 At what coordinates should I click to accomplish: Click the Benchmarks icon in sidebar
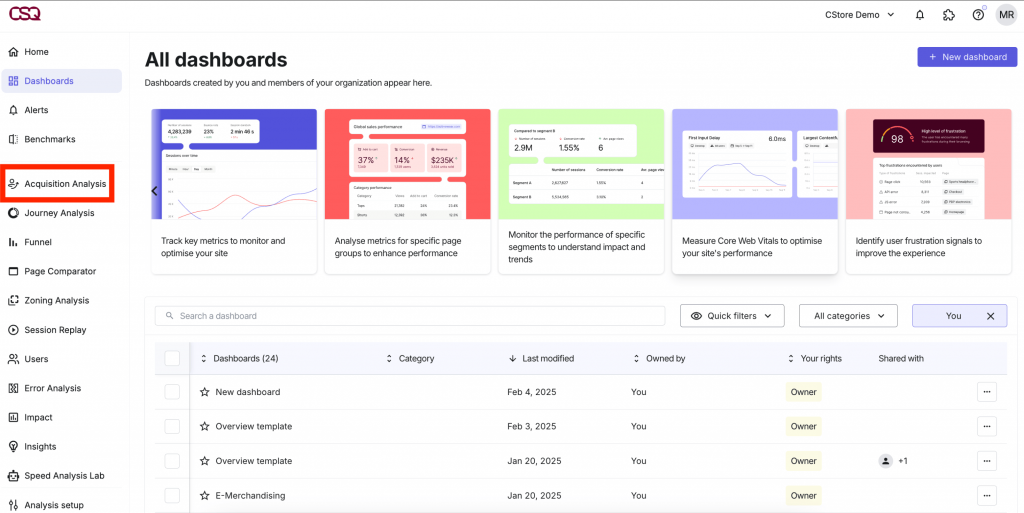coord(13,139)
